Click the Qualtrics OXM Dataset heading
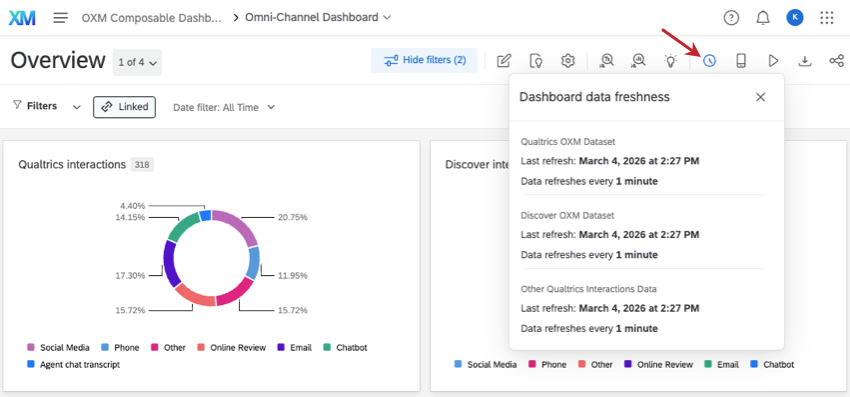Image resolution: width=850 pixels, height=397 pixels. click(568, 142)
